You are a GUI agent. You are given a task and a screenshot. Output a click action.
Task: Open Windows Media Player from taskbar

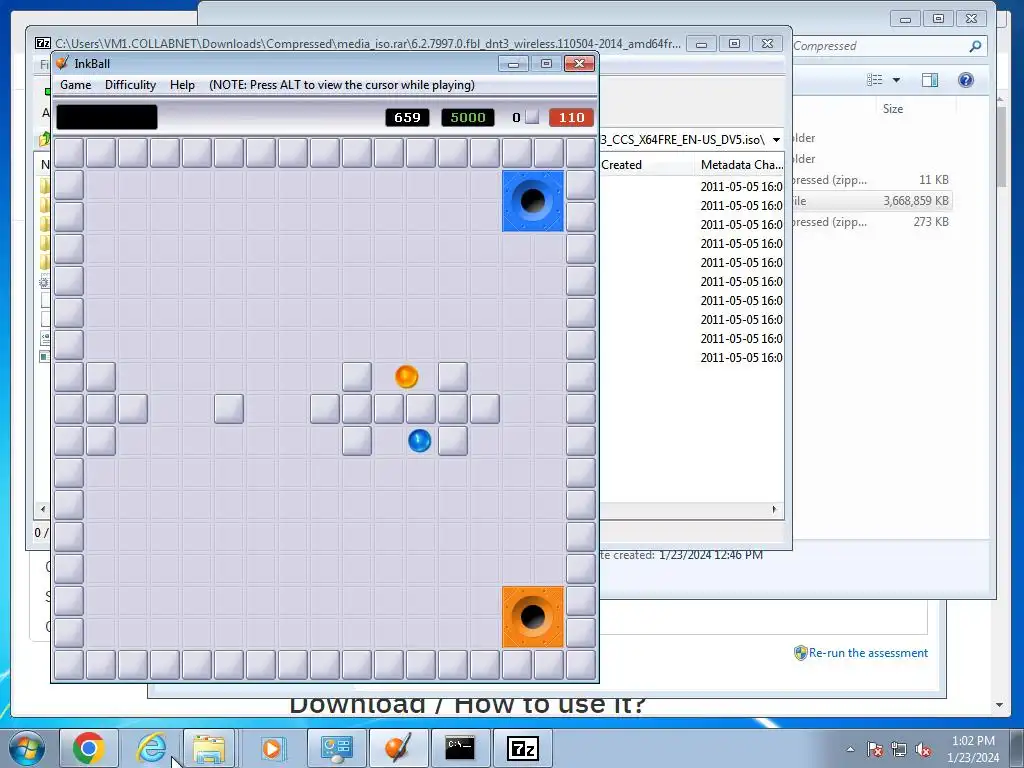click(272, 748)
